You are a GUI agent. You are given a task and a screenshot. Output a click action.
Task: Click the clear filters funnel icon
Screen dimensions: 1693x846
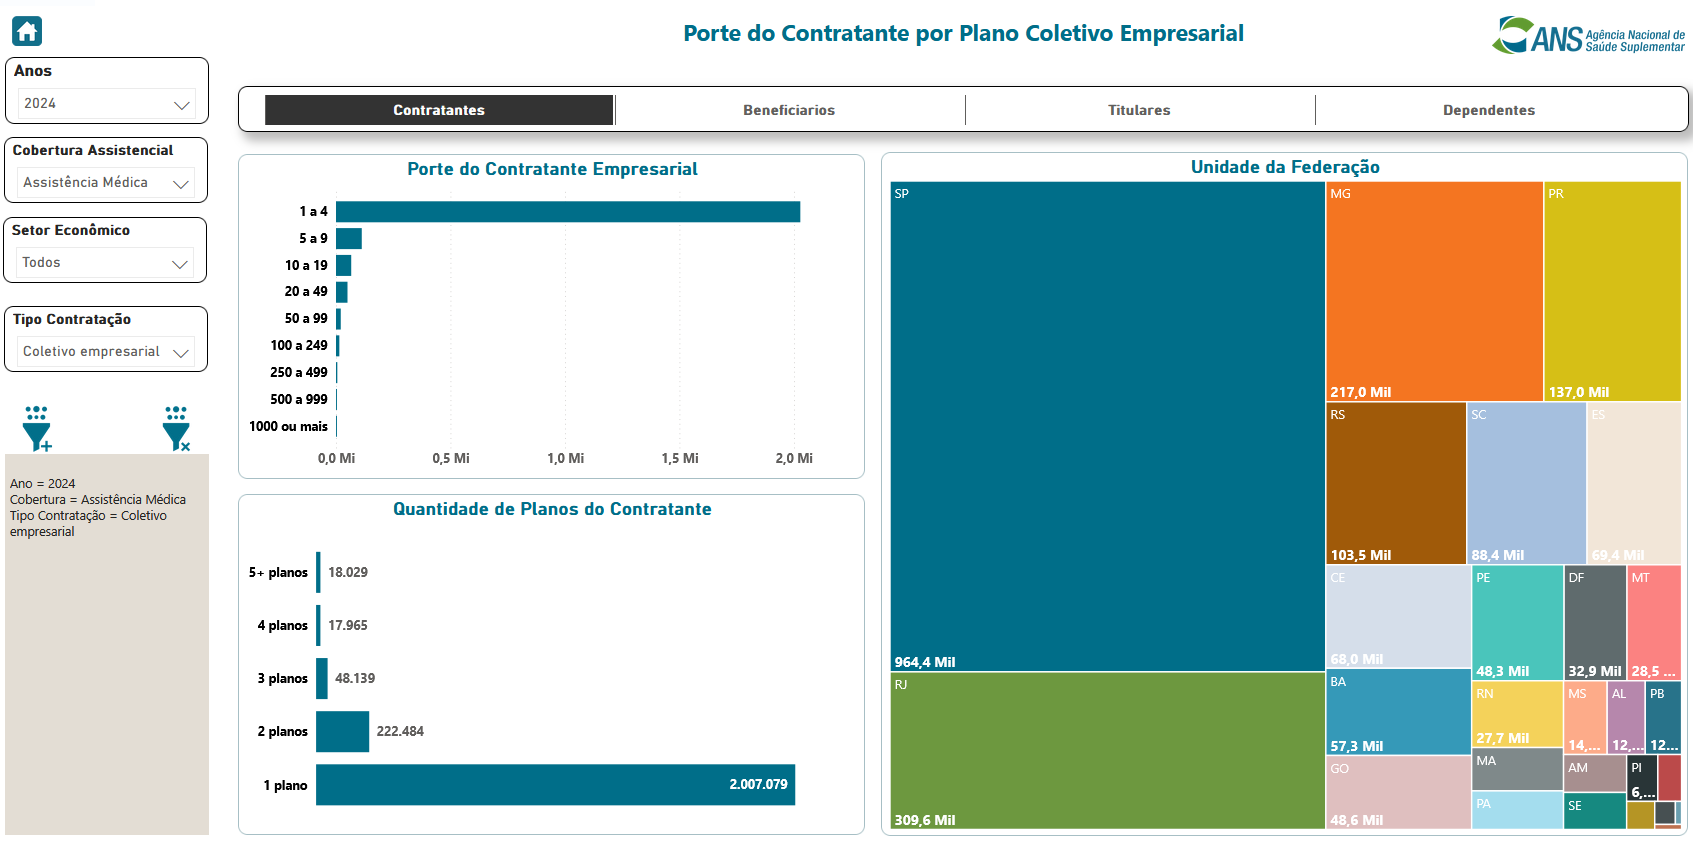coord(176,429)
